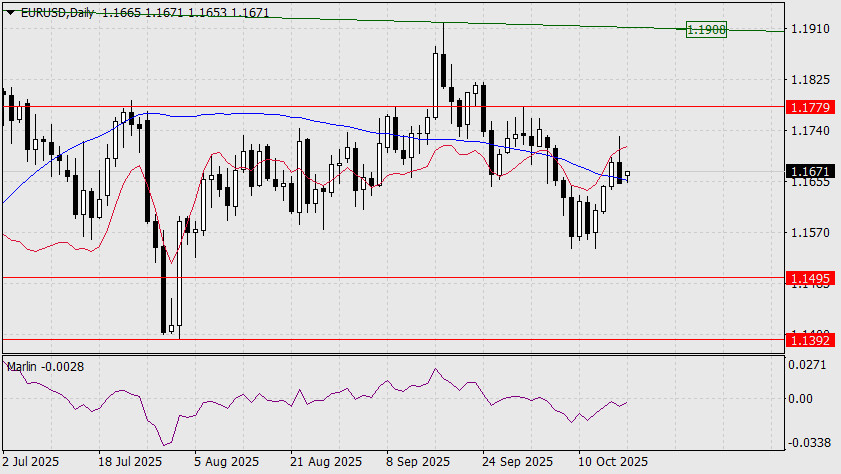The width and height of the screenshot is (841, 474).
Task: Click the 0.00 oscillator scale value
Action: (x=801, y=398)
